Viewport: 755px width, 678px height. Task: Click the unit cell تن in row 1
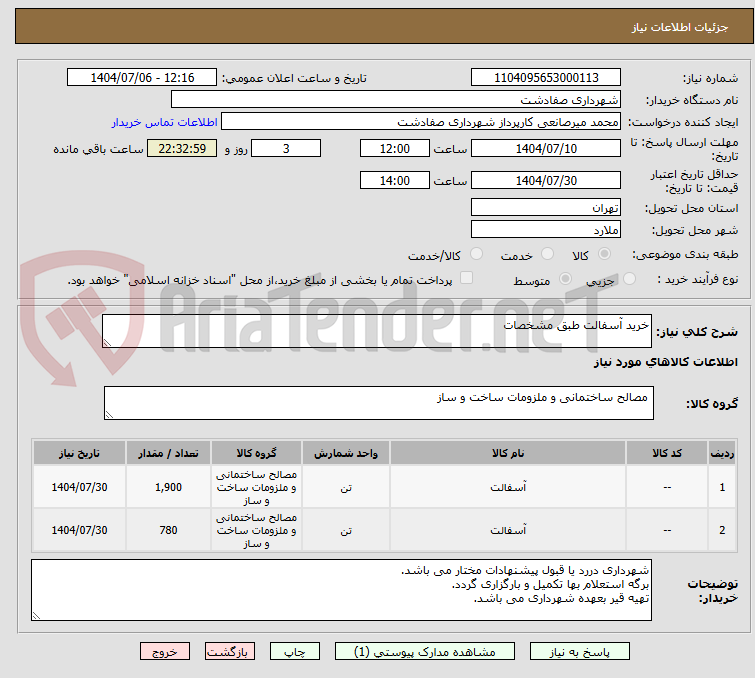click(x=346, y=488)
